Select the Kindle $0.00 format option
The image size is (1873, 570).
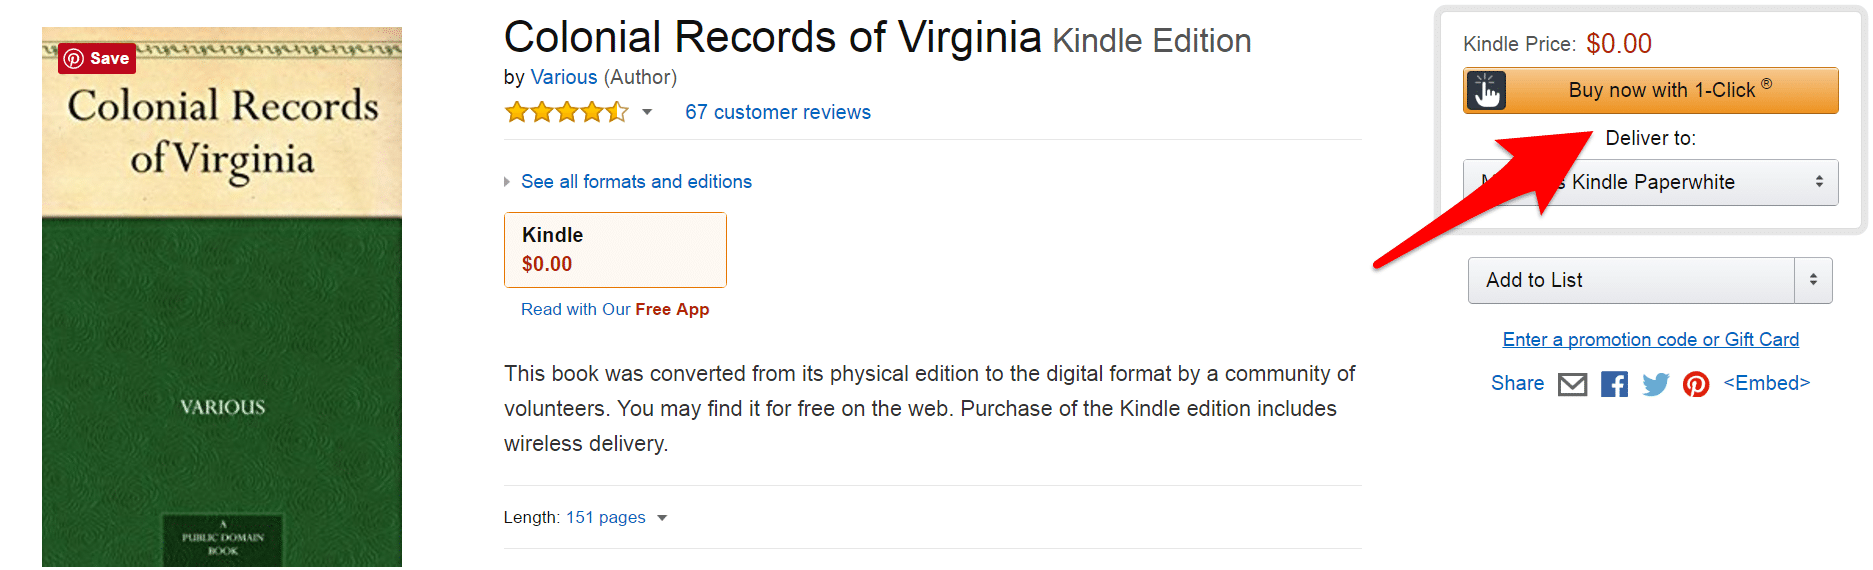tap(615, 250)
